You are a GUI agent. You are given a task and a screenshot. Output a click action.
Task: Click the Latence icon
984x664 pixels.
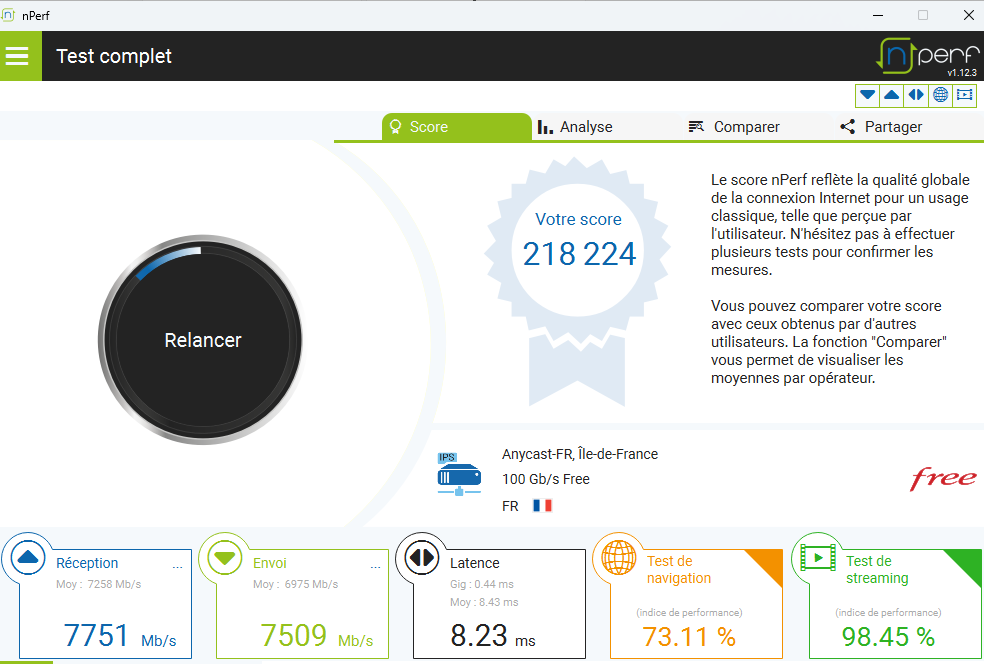(421, 557)
